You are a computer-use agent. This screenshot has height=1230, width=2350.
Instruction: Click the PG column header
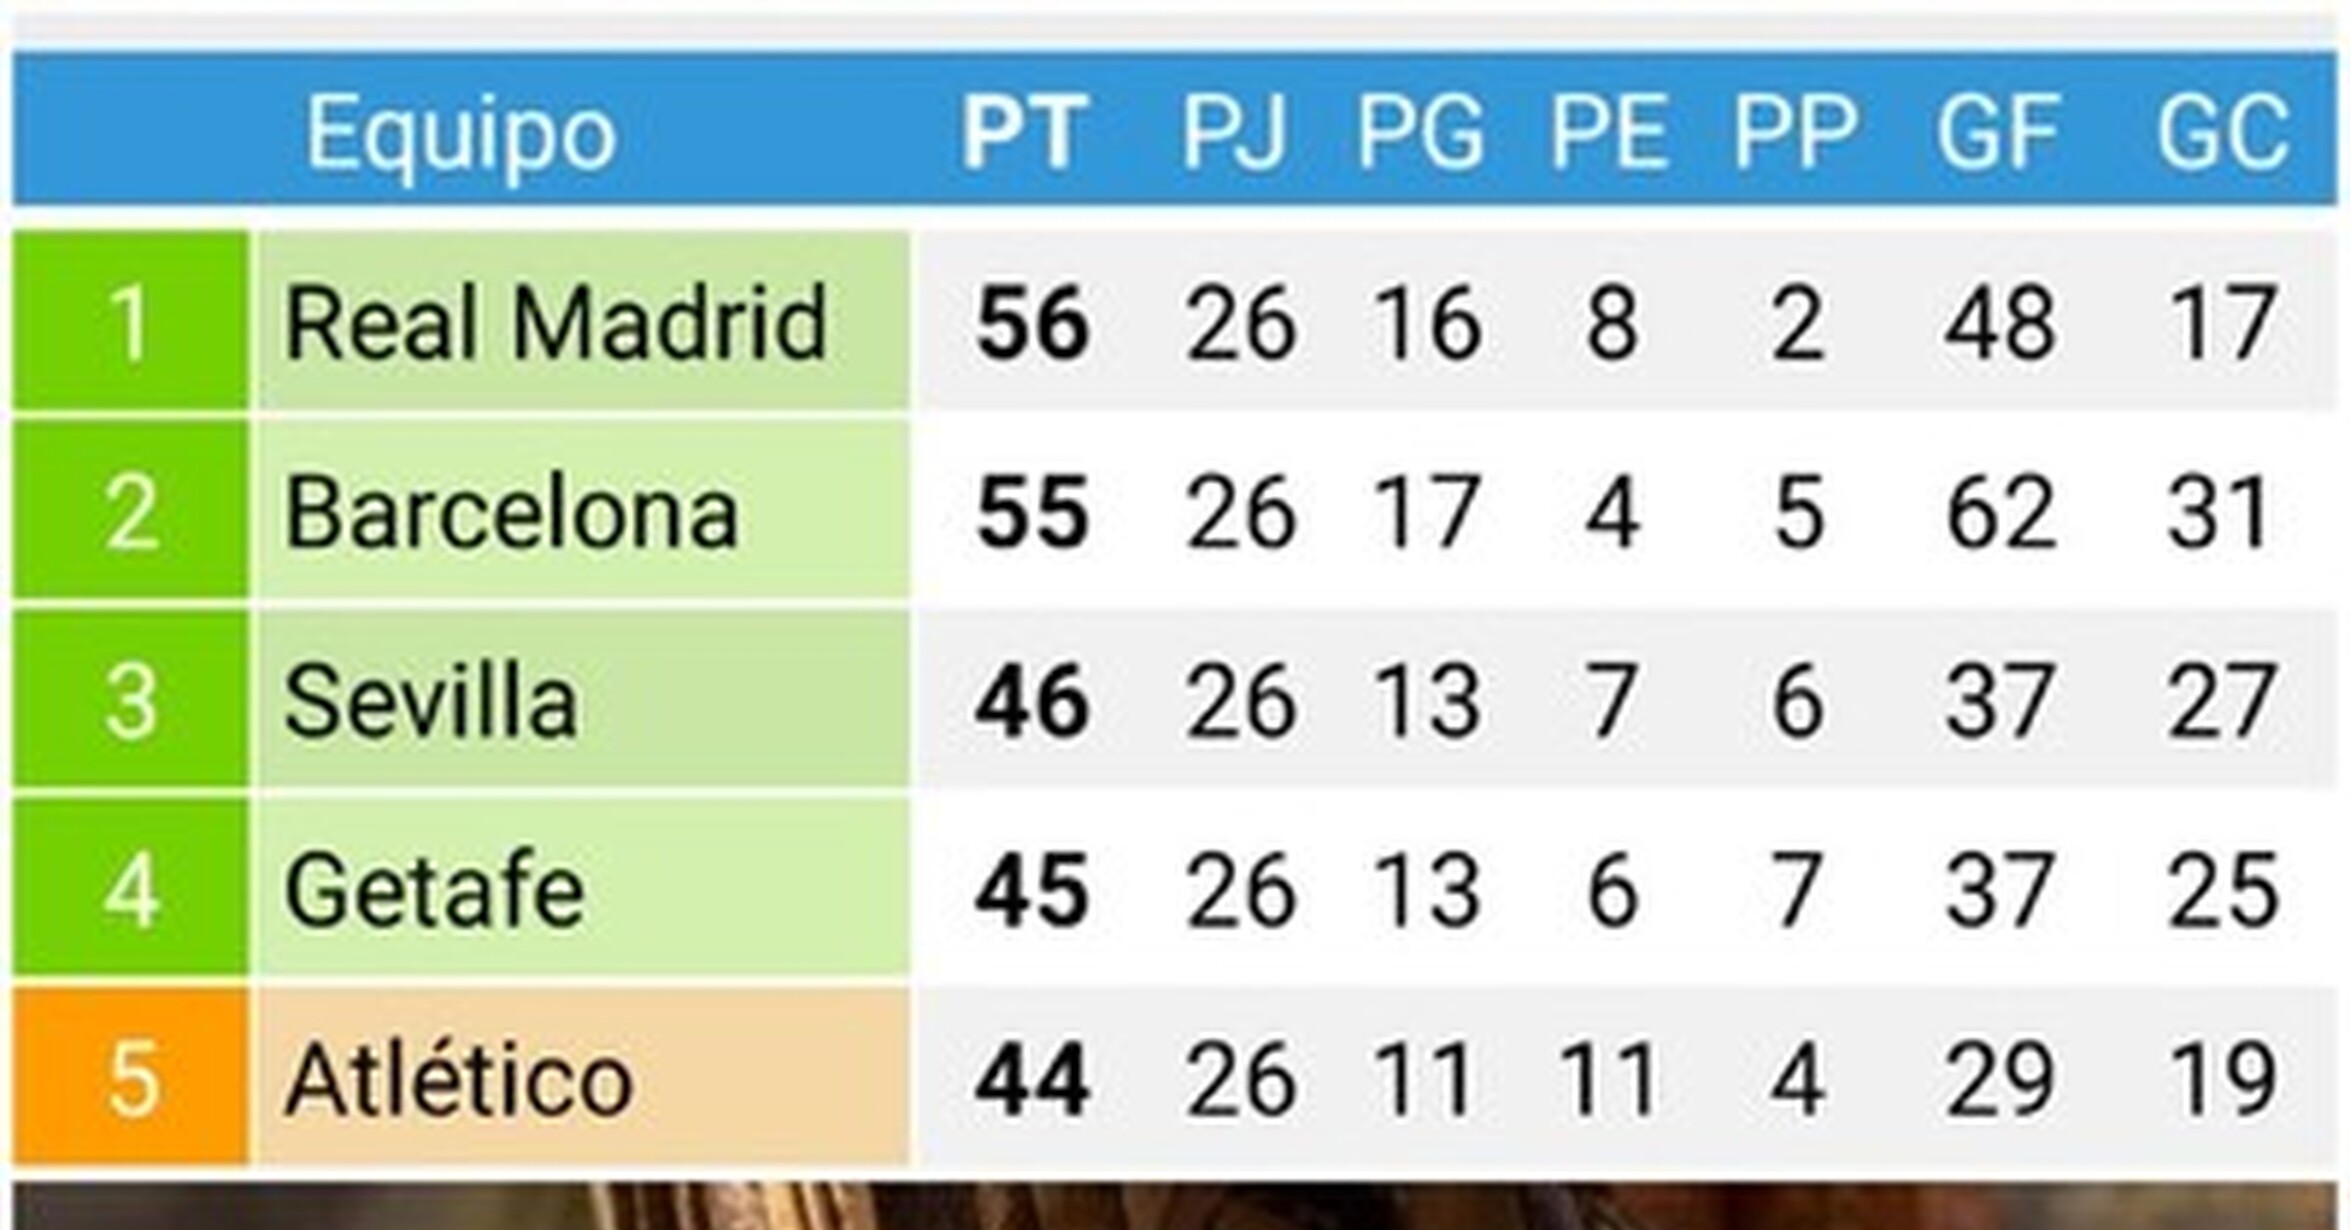pyautogui.click(x=1420, y=131)
